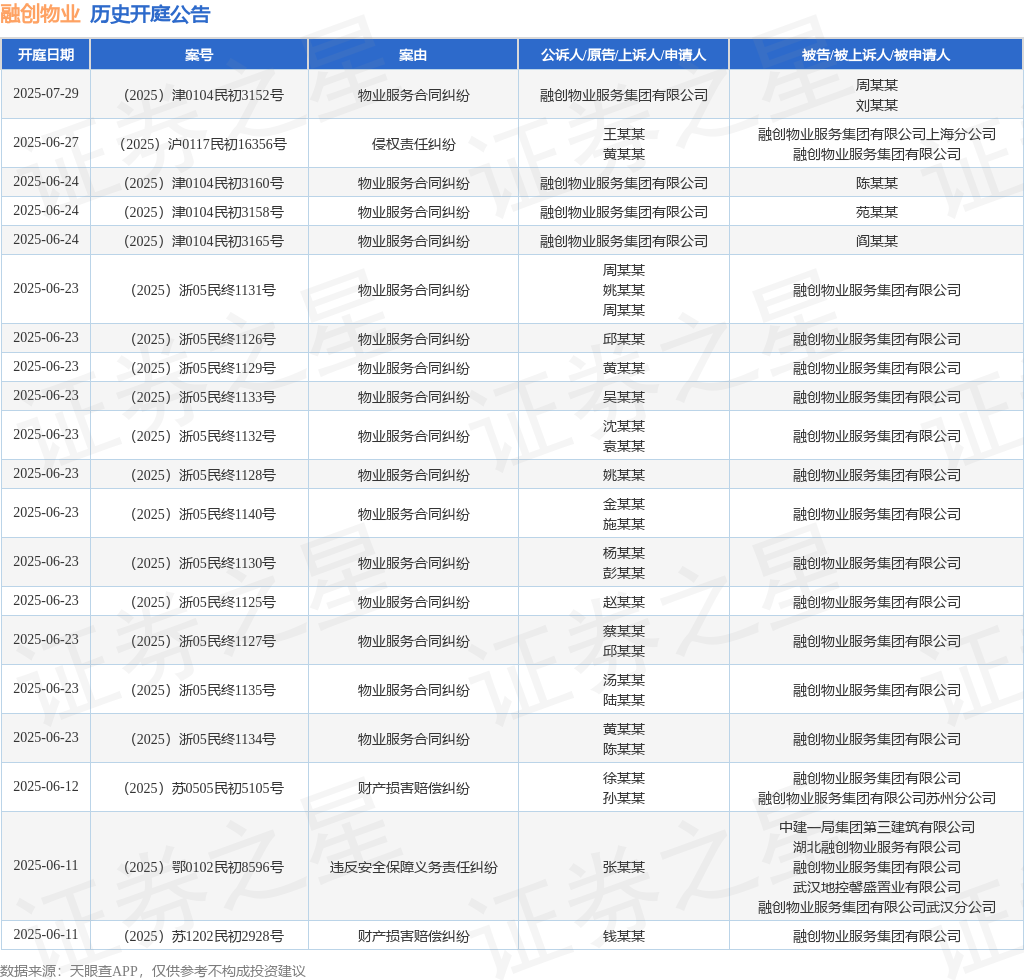Click plaintiff 袁某某

pos(624,446)
